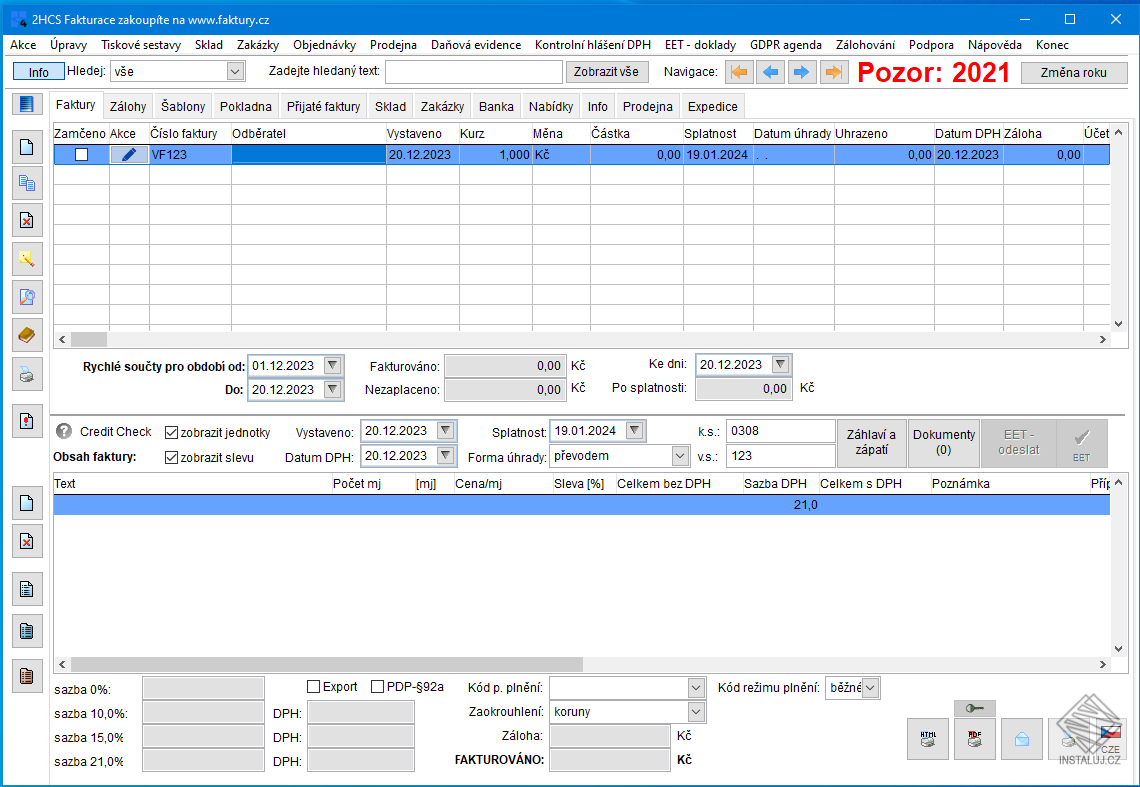Image resolution: width=1140 pixels, height=787 pixels.
Task: Send invoice by email envelope icon
Action: (x=1022, y=739)
